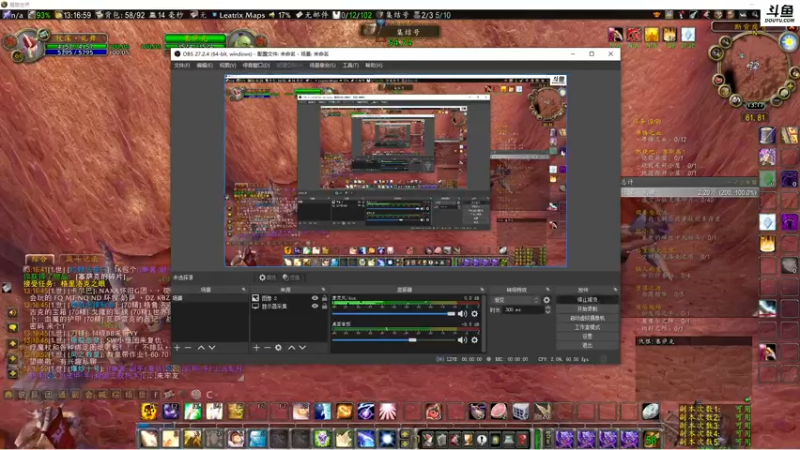Open 场景集合(S) menu in OBS
Viewport: 800px width, 450px height.
pos(322,65)
